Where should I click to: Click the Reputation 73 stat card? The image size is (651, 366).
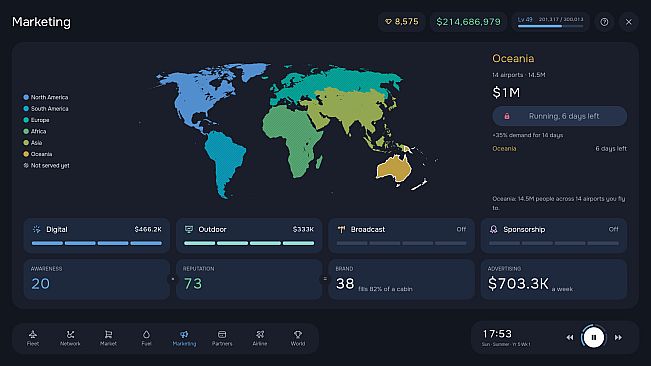pos(249,279)
